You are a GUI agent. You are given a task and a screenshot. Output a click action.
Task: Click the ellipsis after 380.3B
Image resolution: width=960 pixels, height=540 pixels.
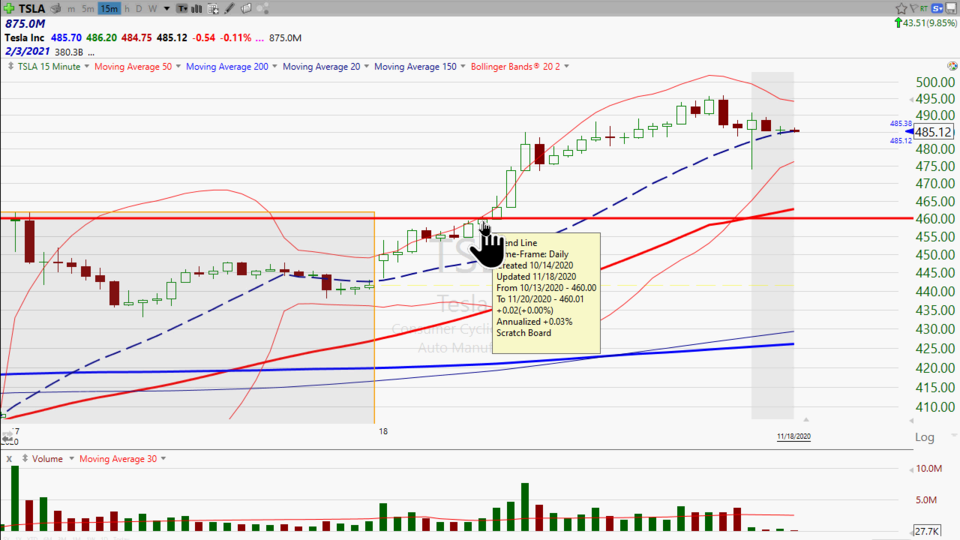(91, 54)
